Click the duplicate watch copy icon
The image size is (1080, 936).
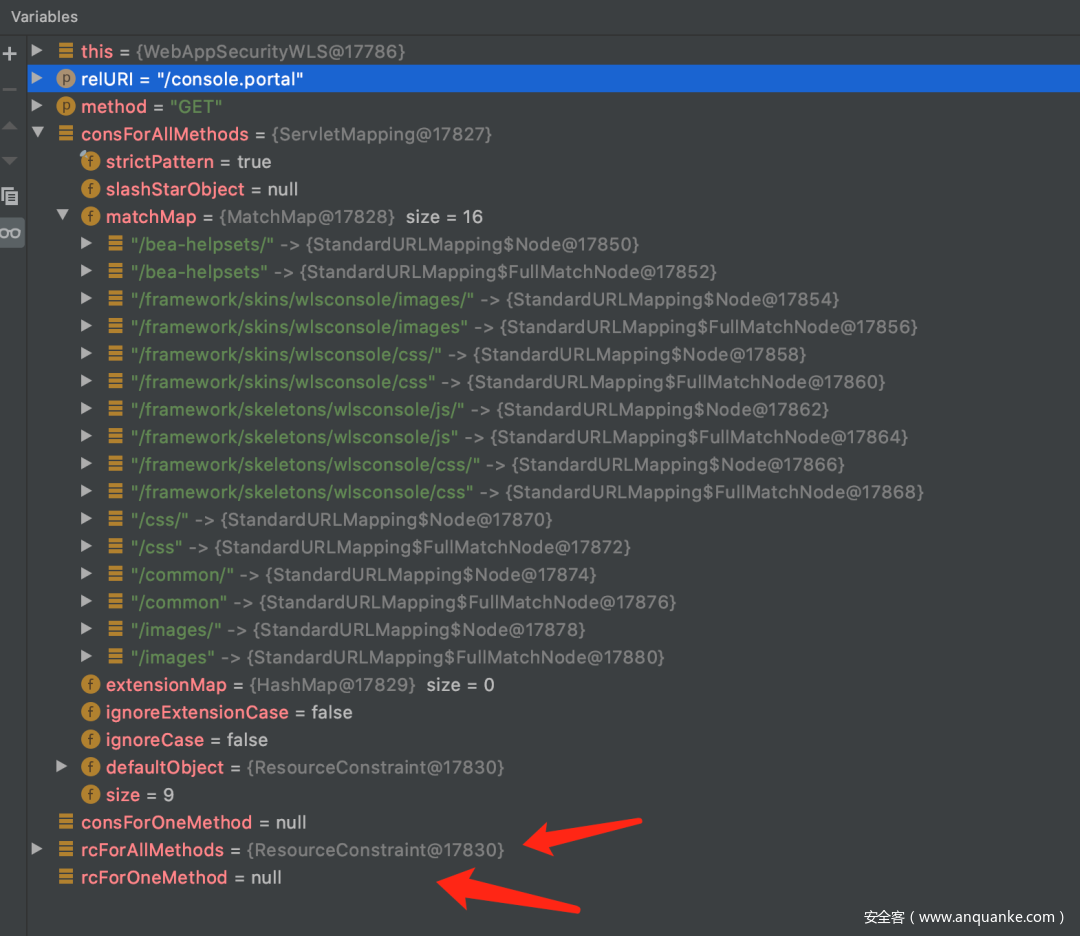[x=10, y=196]
